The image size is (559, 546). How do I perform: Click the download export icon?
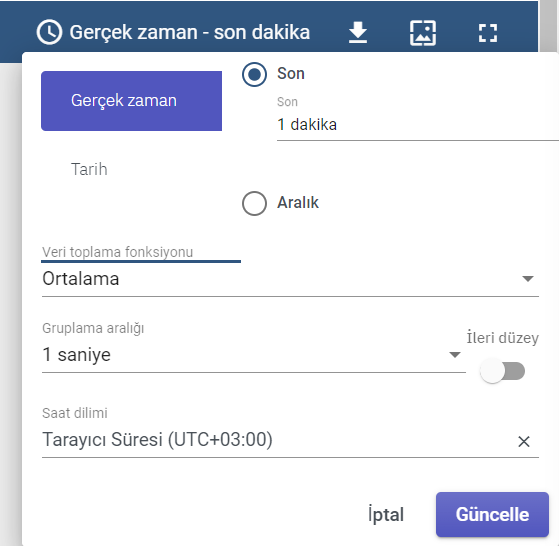pyautogui.click(x=358, y=32)
